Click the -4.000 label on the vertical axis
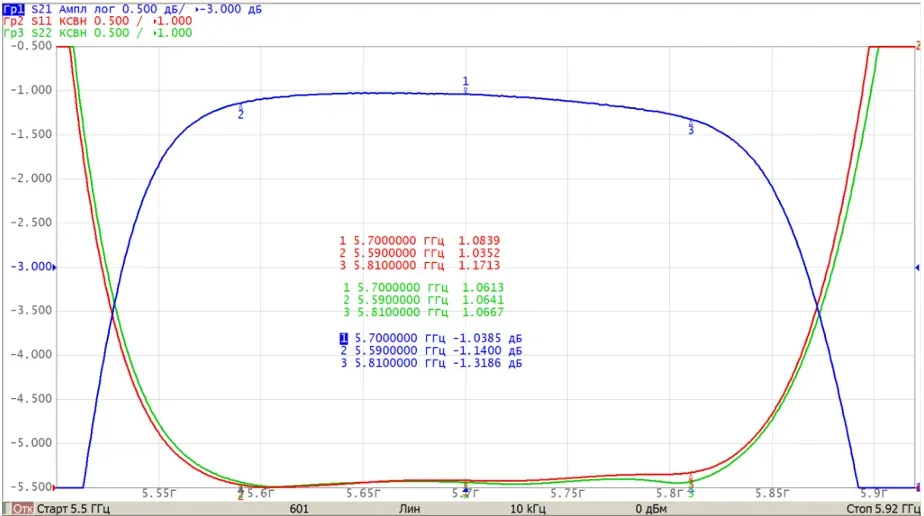 (x=31, y=355)
